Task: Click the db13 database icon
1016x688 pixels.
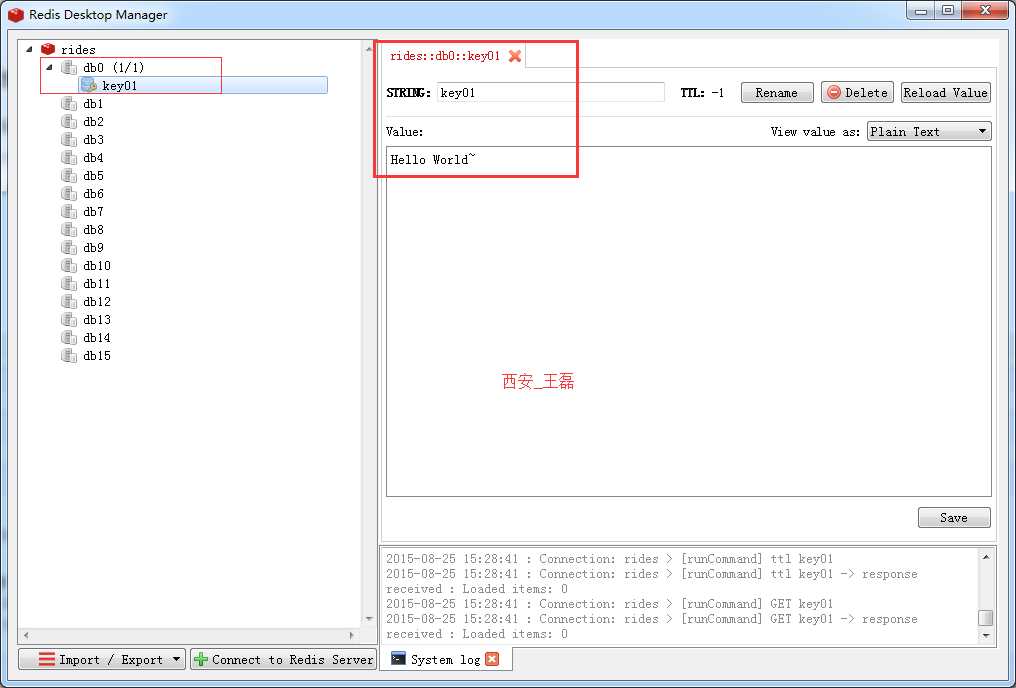Action: 69,319
